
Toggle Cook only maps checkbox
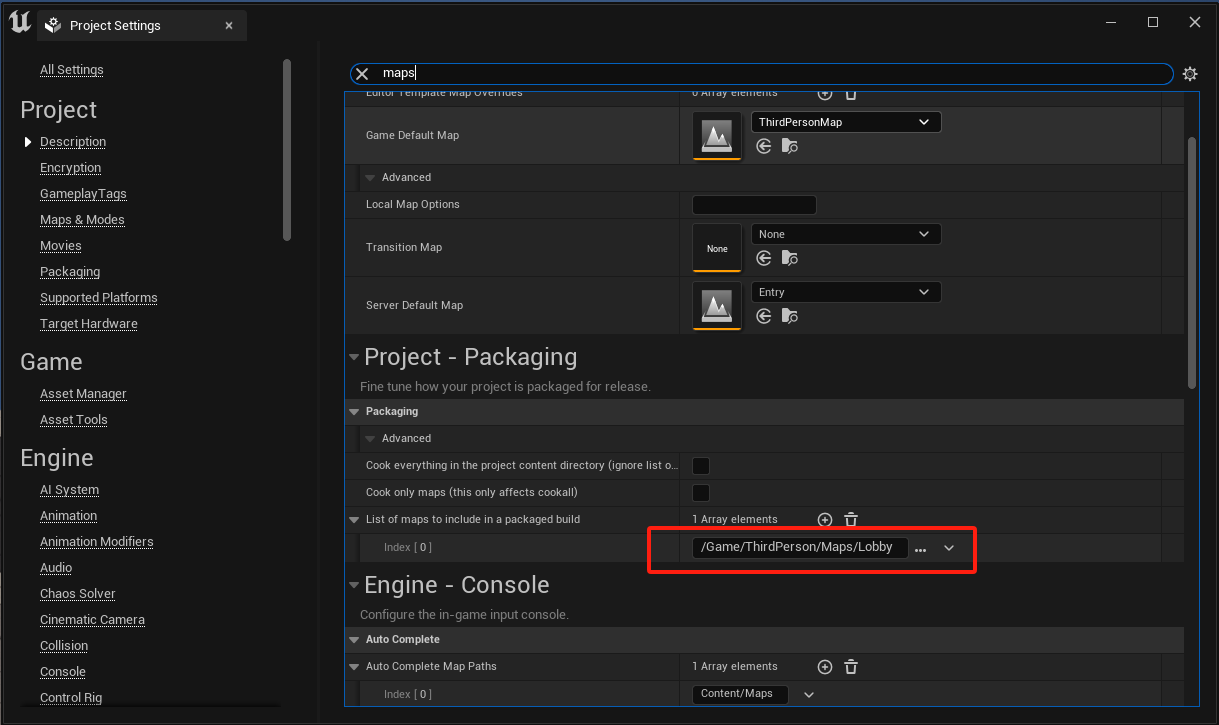point(701,493)
